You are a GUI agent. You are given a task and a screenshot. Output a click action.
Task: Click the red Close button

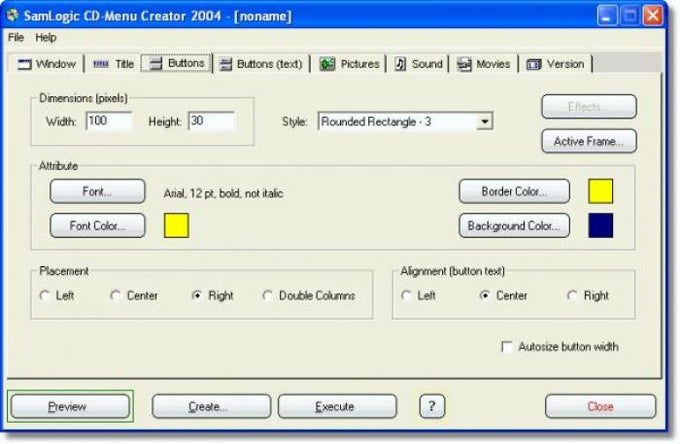(600, 406)
